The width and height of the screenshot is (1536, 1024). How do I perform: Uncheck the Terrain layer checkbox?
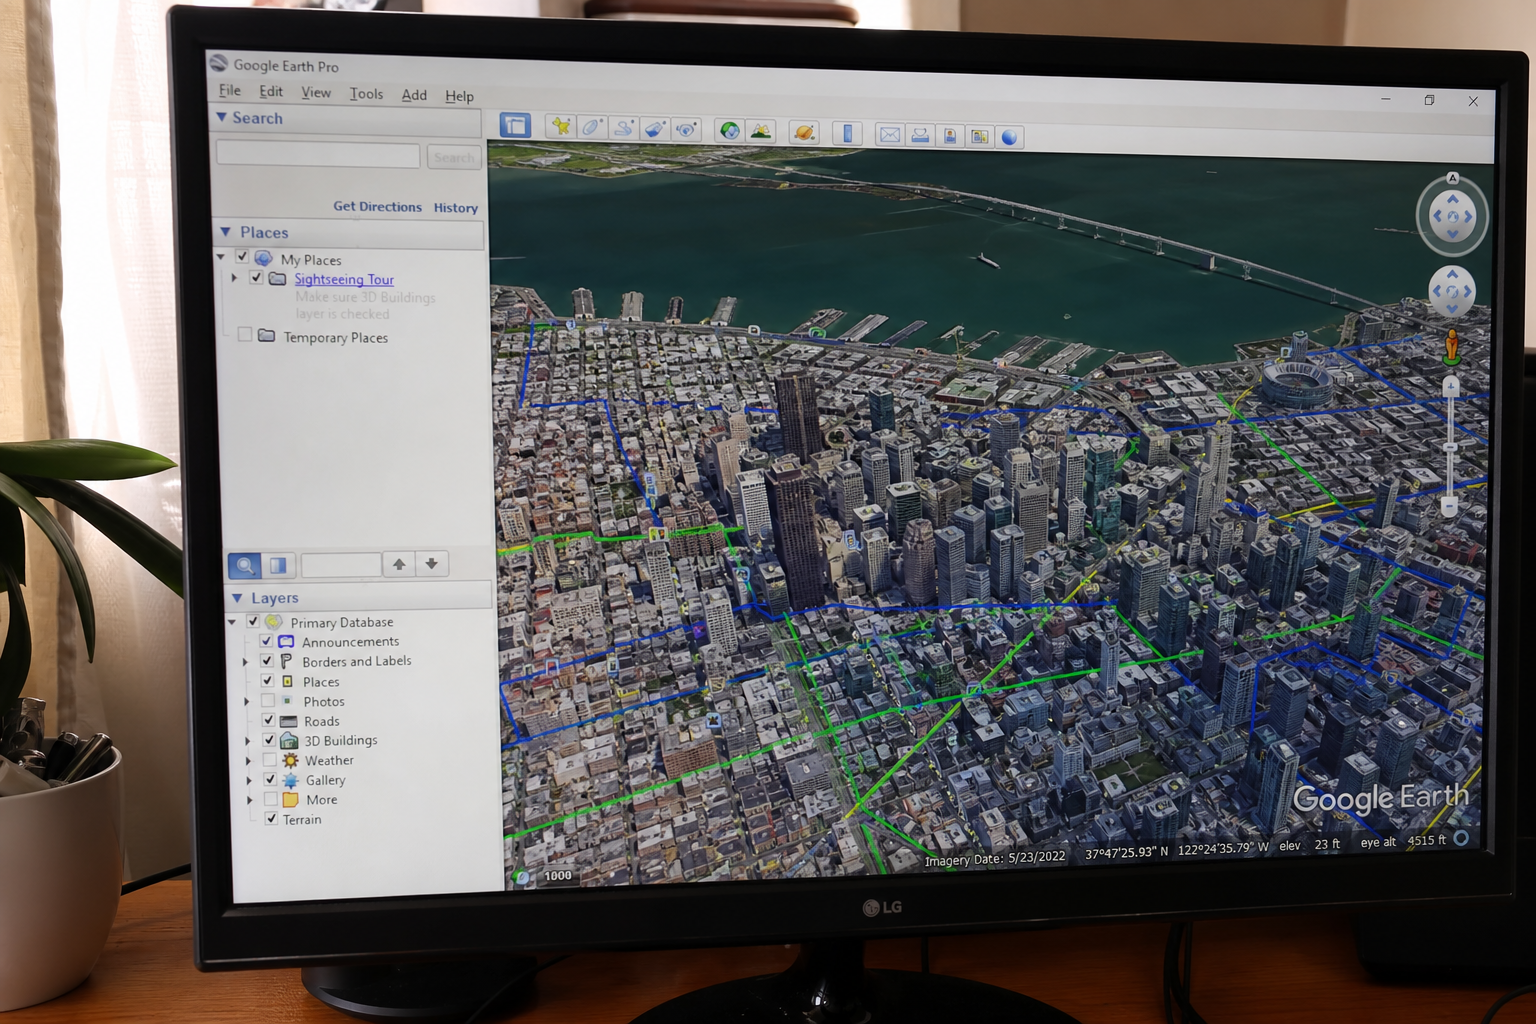coord(271,818)
